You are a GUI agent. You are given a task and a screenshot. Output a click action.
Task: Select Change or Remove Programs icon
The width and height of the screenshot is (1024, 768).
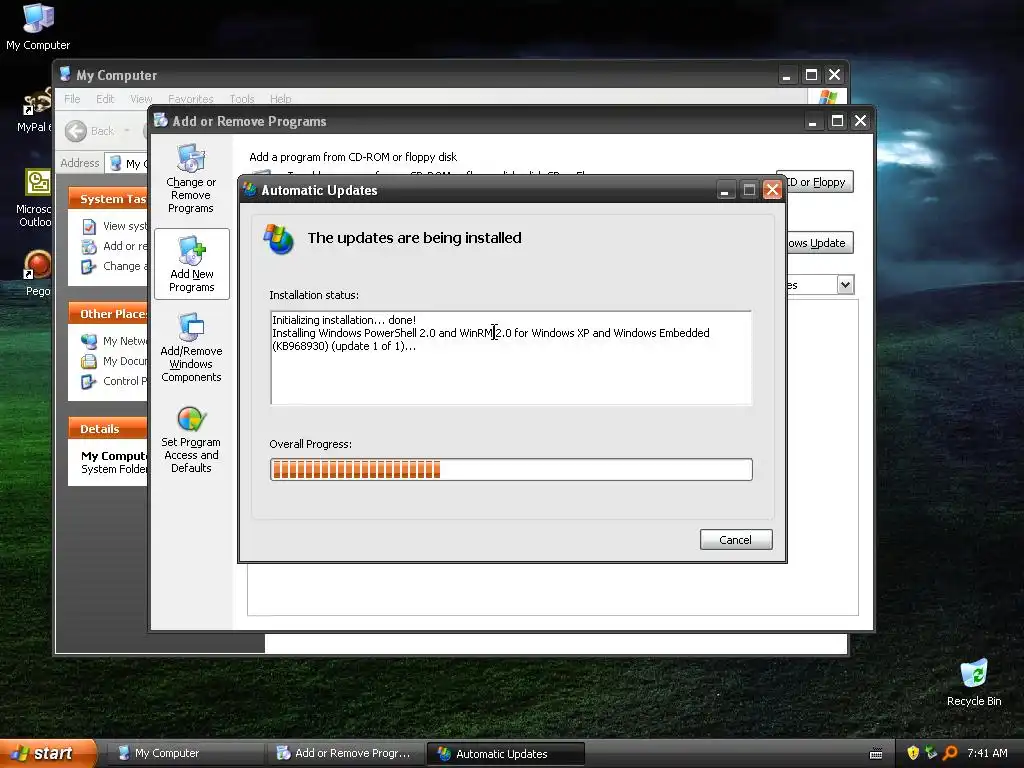tap(191, 178)
